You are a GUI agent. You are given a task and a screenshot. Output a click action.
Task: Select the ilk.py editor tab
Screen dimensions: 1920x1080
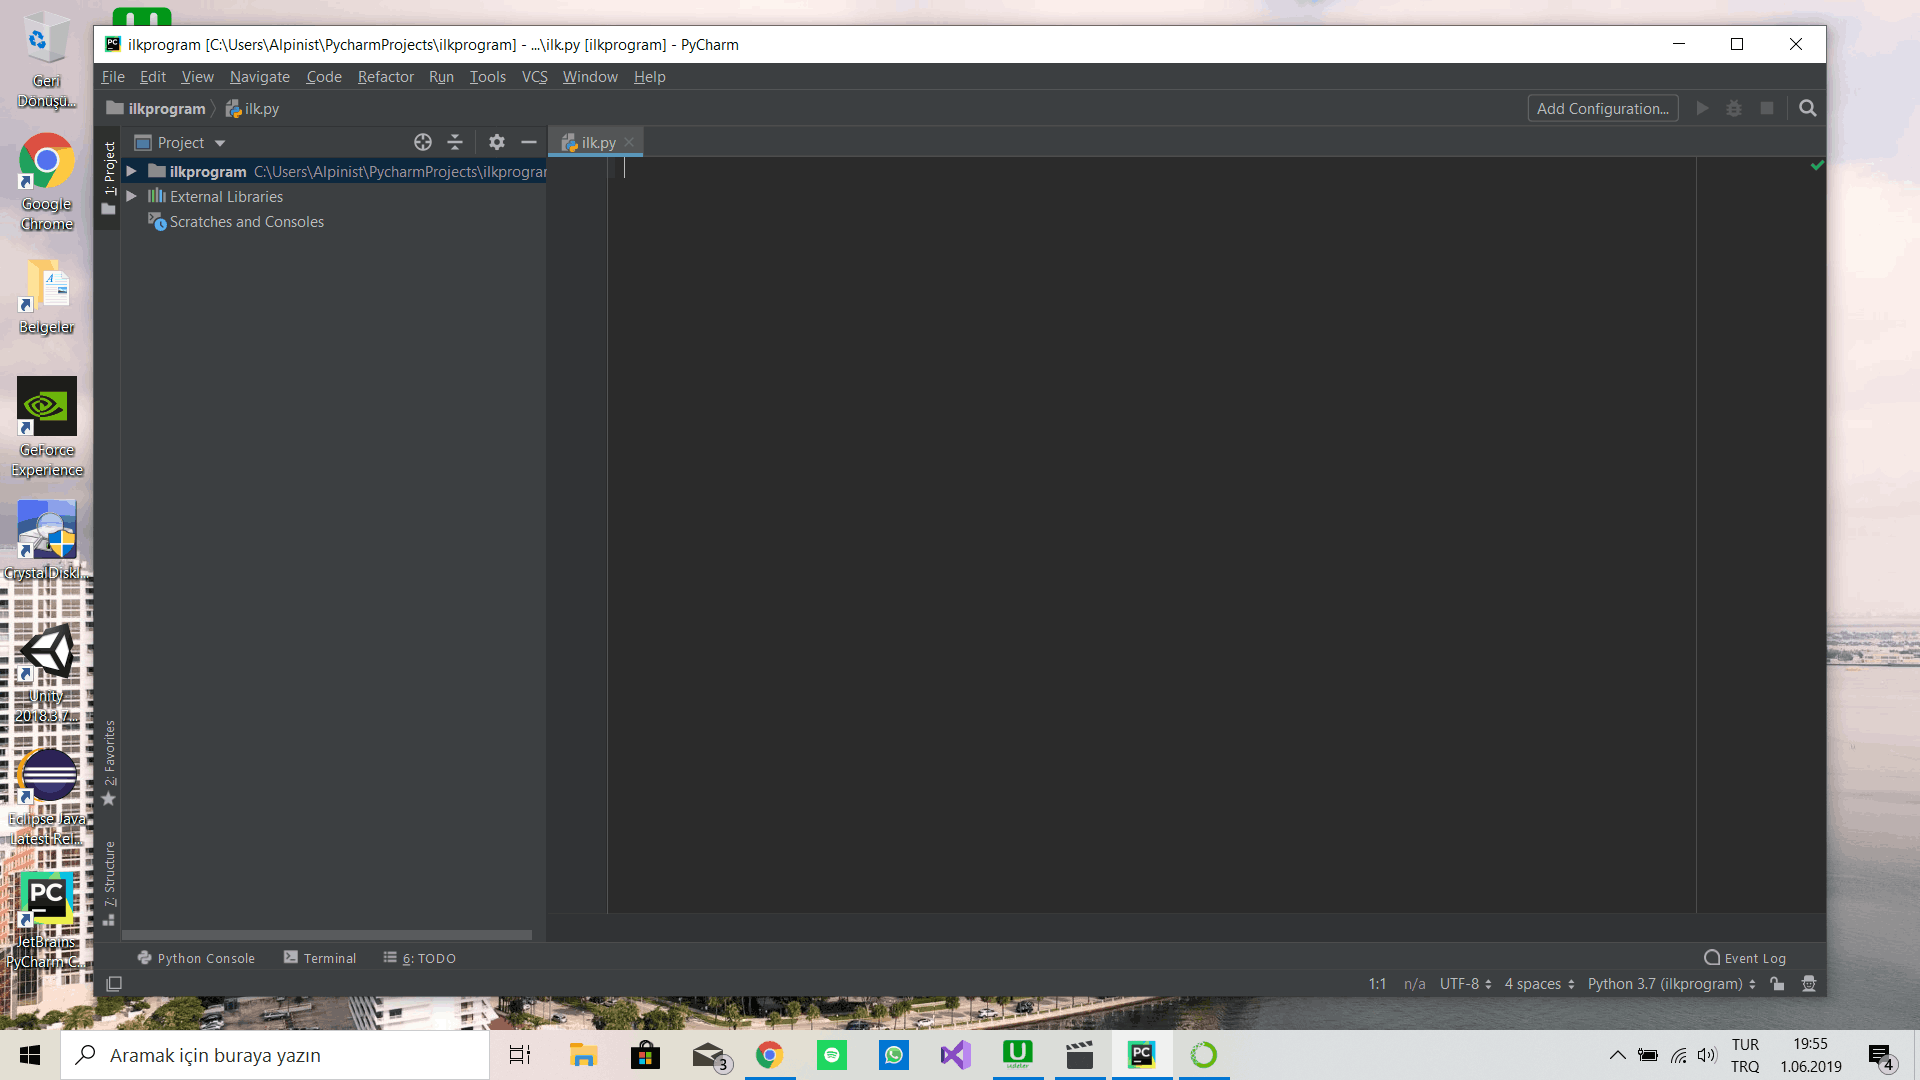pyautogui.click(x=597, y=143)
